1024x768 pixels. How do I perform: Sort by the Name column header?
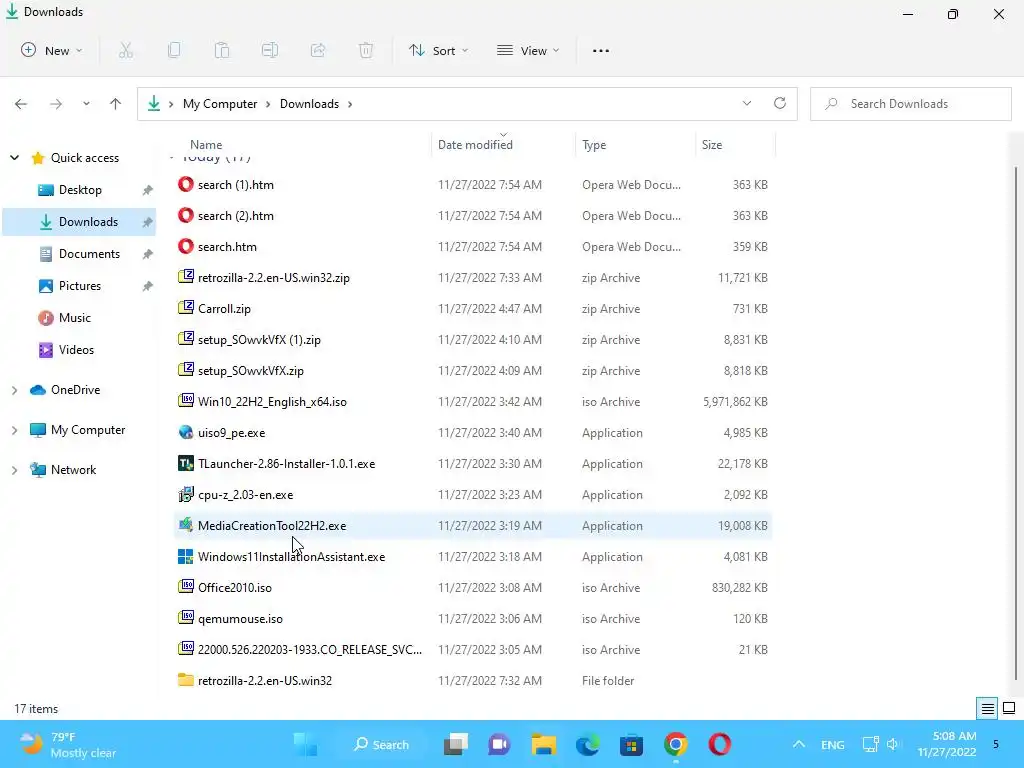302,144
